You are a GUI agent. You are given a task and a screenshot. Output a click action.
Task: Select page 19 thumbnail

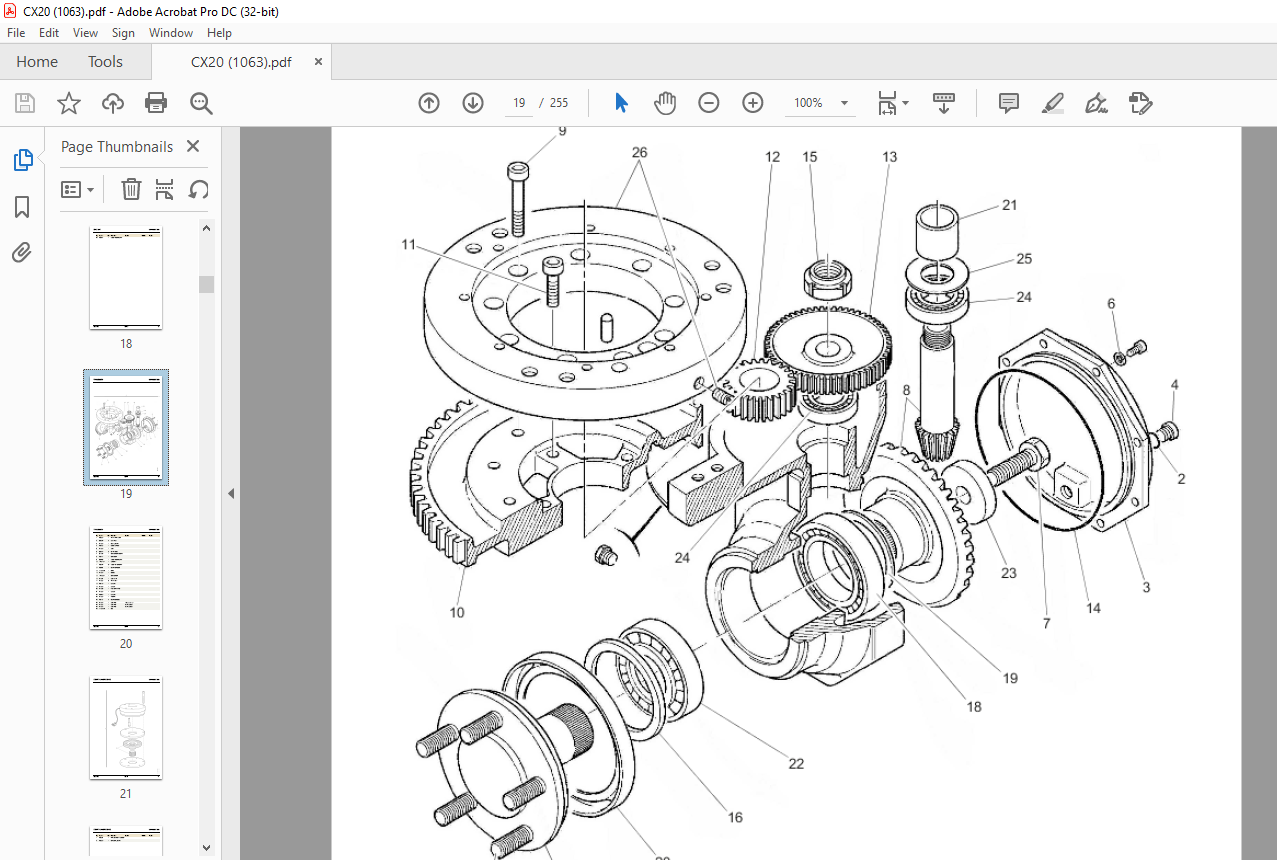pyautogui.click(x=126, y=427)
